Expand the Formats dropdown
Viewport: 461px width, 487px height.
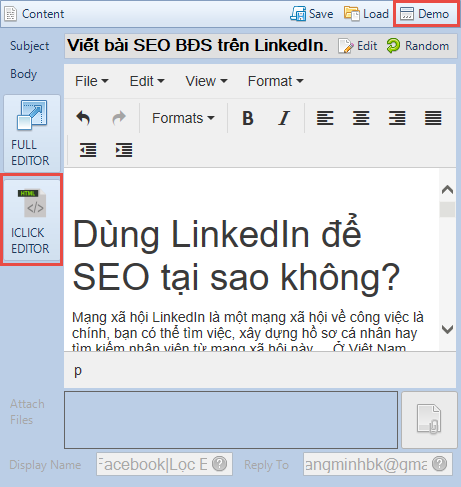[x=183, y=118]
